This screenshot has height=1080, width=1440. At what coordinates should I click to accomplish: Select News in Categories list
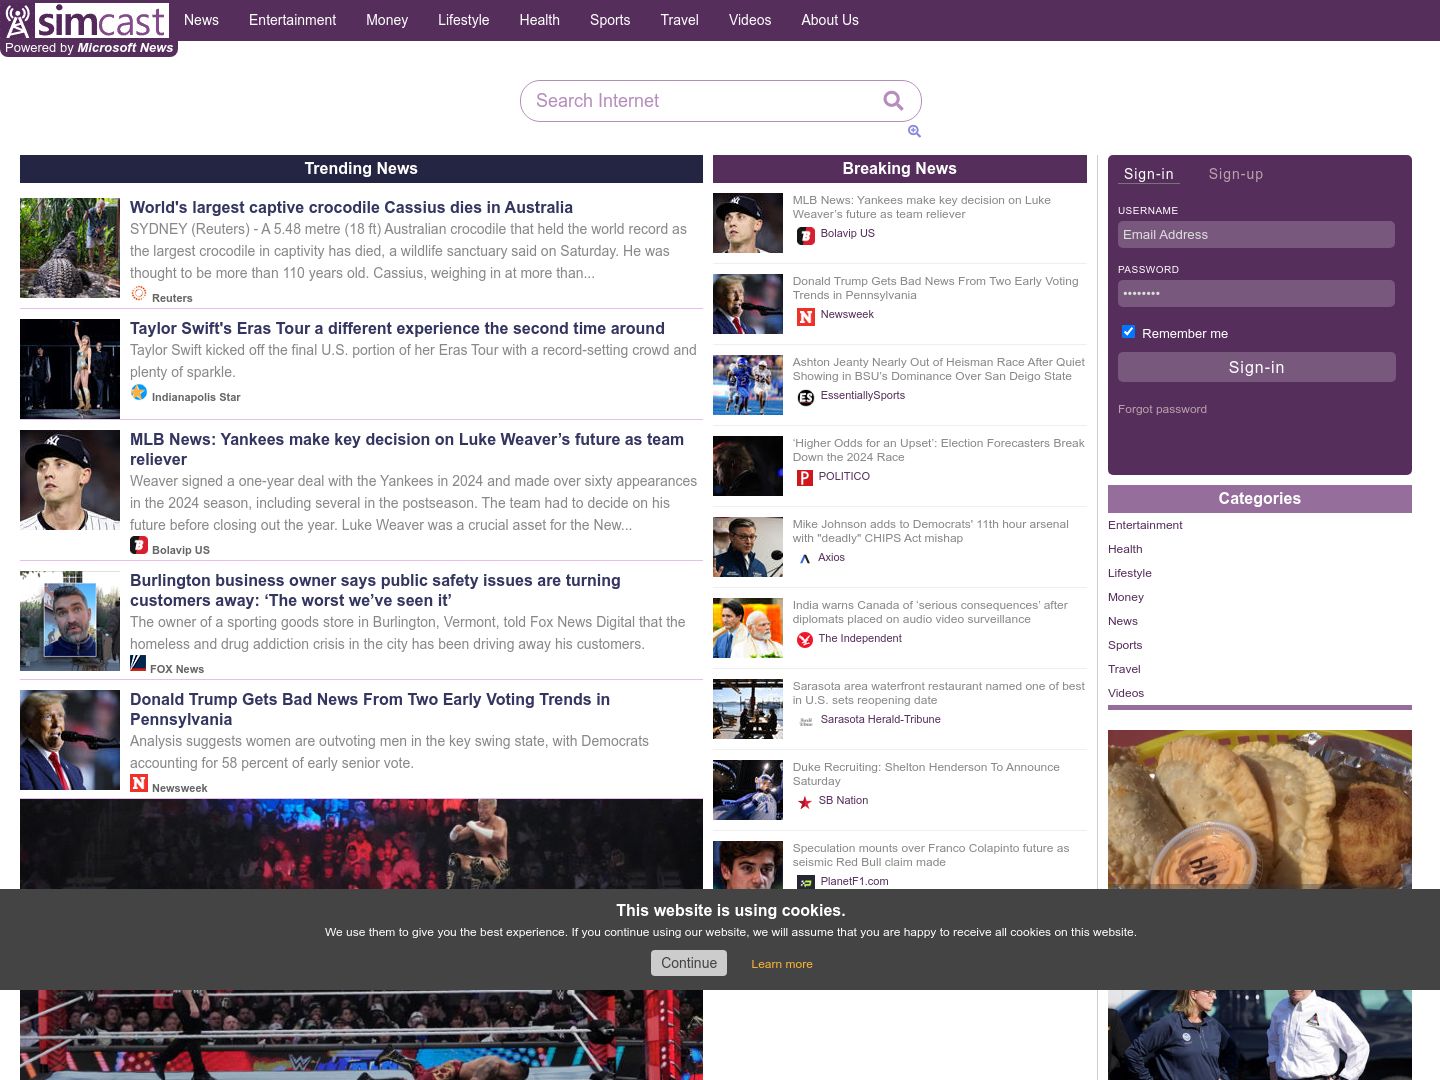(1123, 621)
